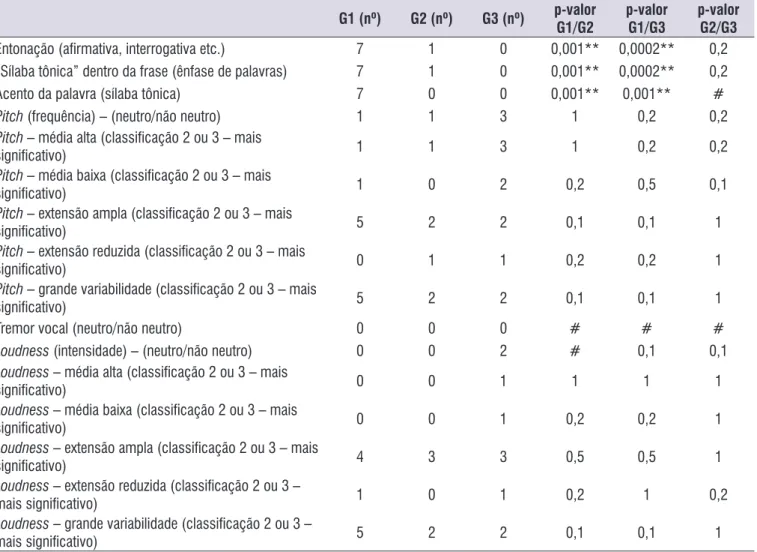Click Pitch (frequência) neutro row label
The image size is (757, 552).
tap(110, 116)
